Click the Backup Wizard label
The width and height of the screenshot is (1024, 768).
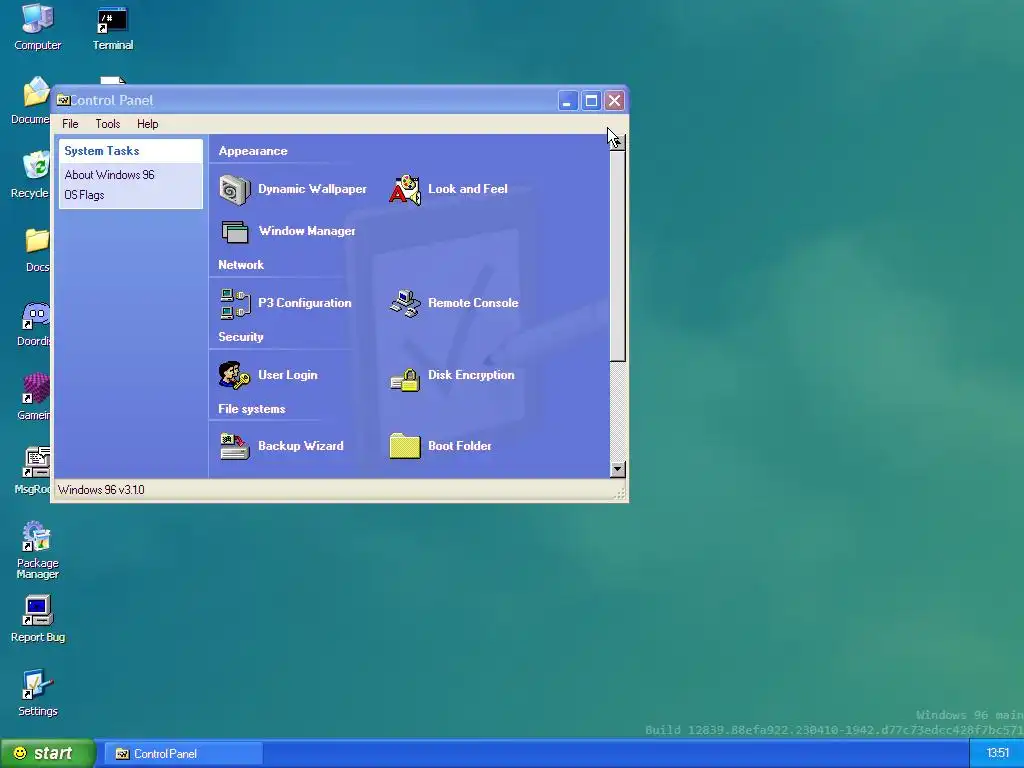coord(300,446)
